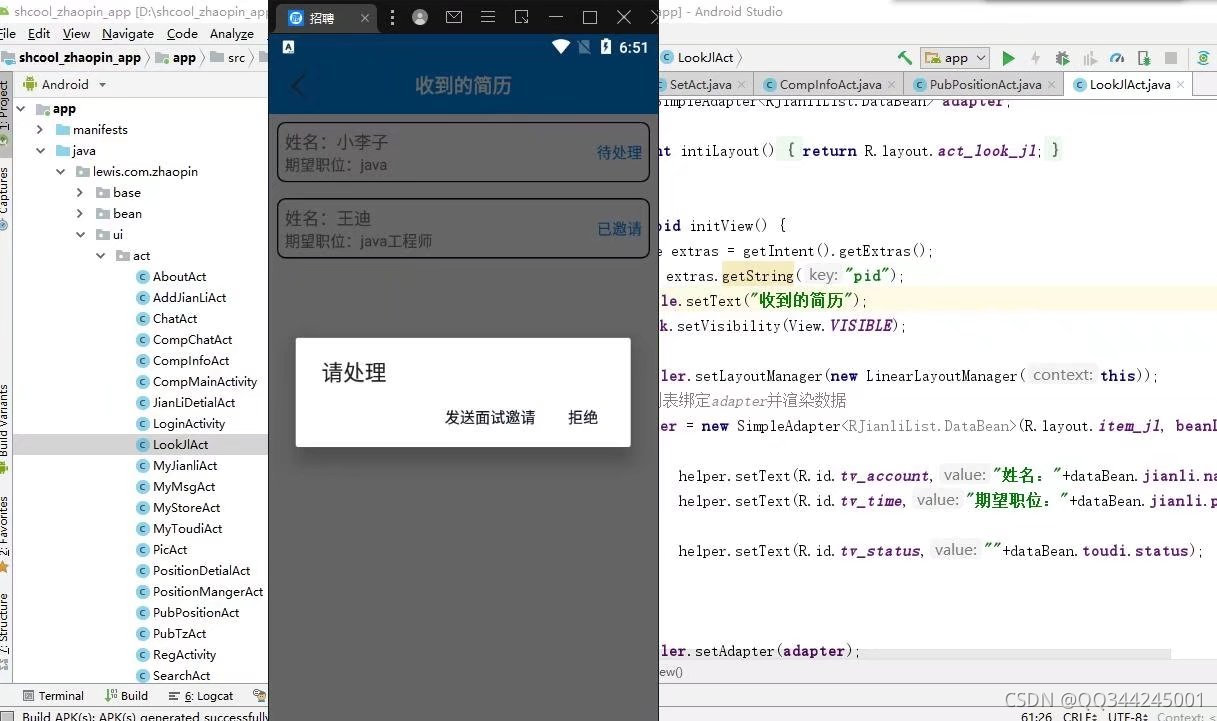1217x721 pixels.
Task: Click the src breadcrumb folder
Action: click(228, 58)
